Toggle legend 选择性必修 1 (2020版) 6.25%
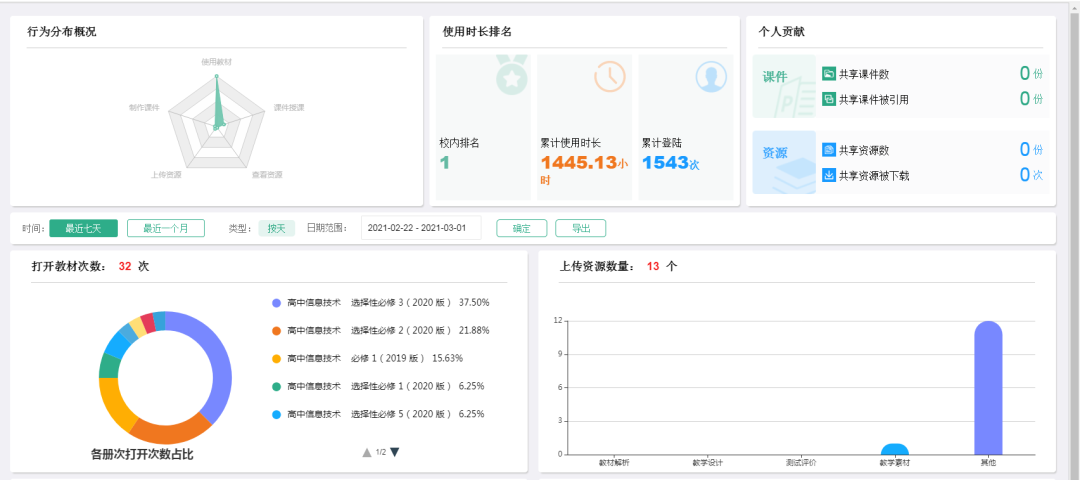This screenshot has width=1080, height=480. point(378,386)
